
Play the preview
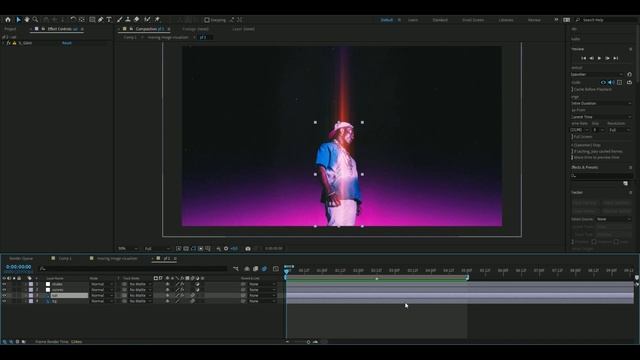[x=599, y=58]
